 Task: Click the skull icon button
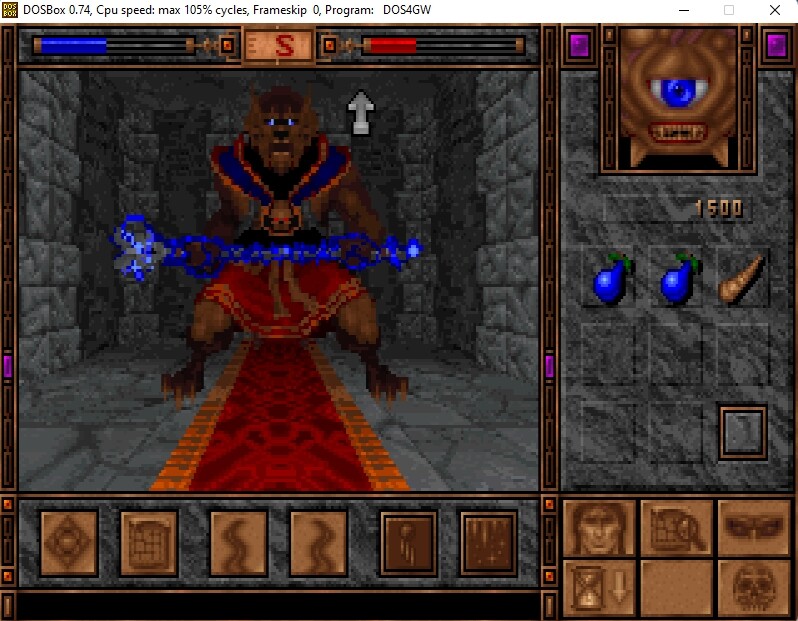click(755, 588)
